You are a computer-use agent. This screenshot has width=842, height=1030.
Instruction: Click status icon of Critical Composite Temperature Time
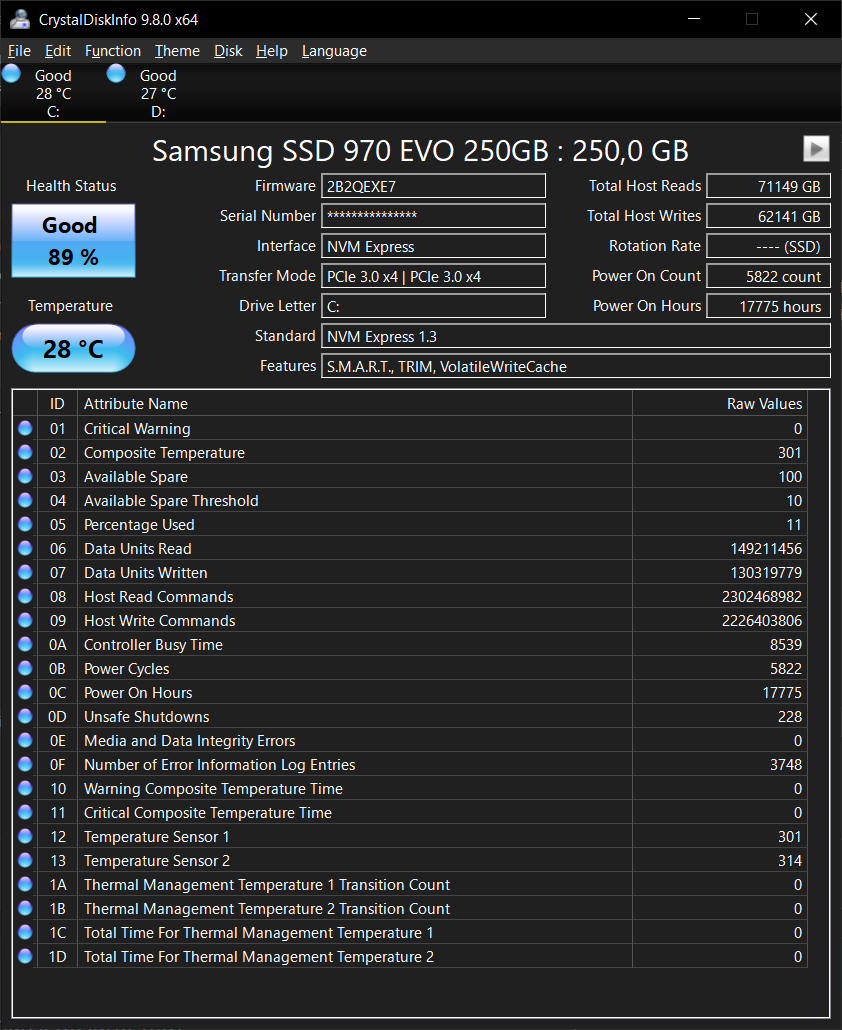pos(25,812)
